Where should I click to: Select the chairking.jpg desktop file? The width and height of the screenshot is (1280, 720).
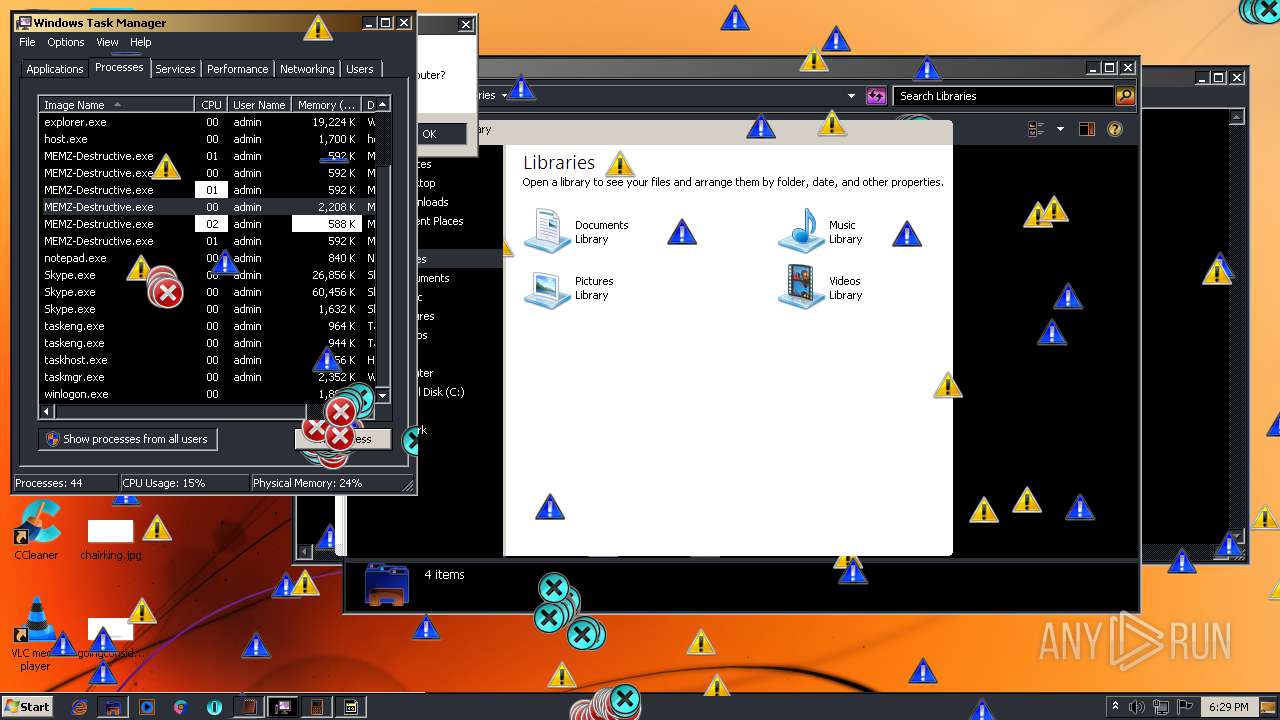pyautogui.click(x=110, y=540)
